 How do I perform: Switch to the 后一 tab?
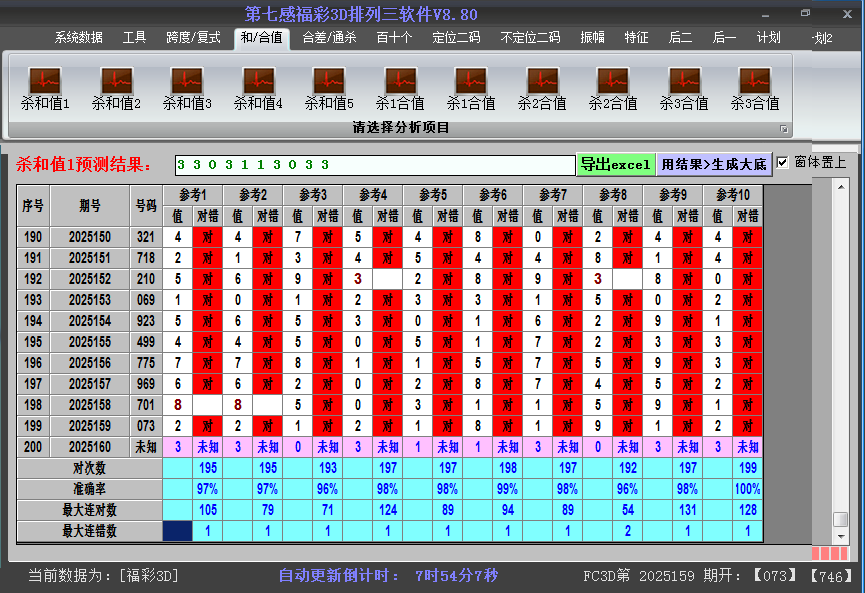point(724,38)
